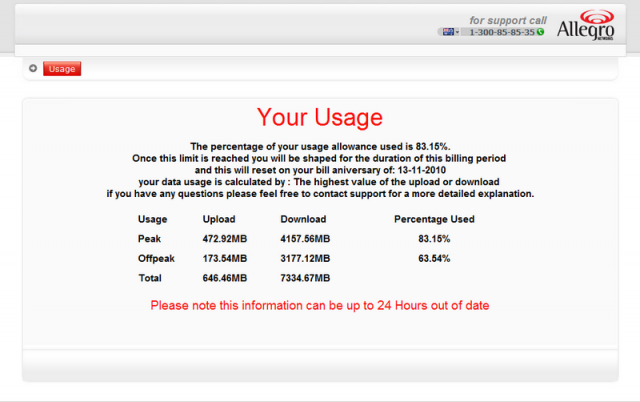Click the 'Peak' row label
The height and width of the screenshot is (402, 640).
pos(149,239)
